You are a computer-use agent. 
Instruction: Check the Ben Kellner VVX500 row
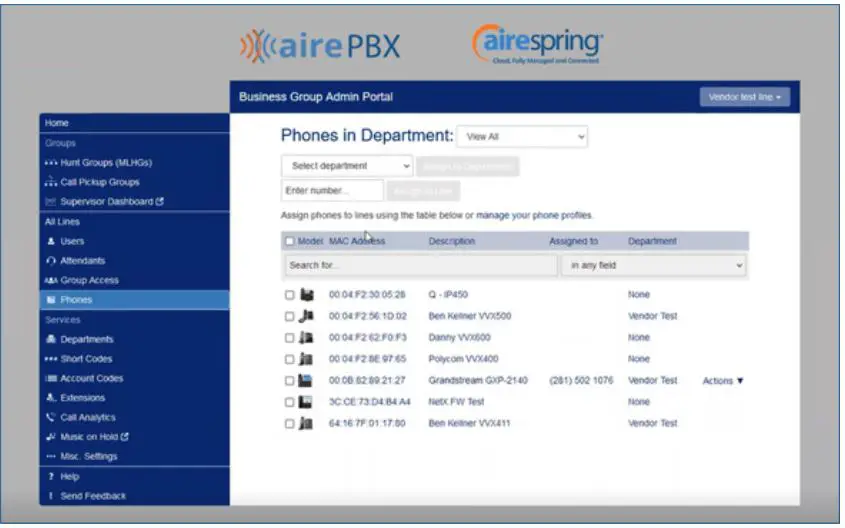[289, 316]
